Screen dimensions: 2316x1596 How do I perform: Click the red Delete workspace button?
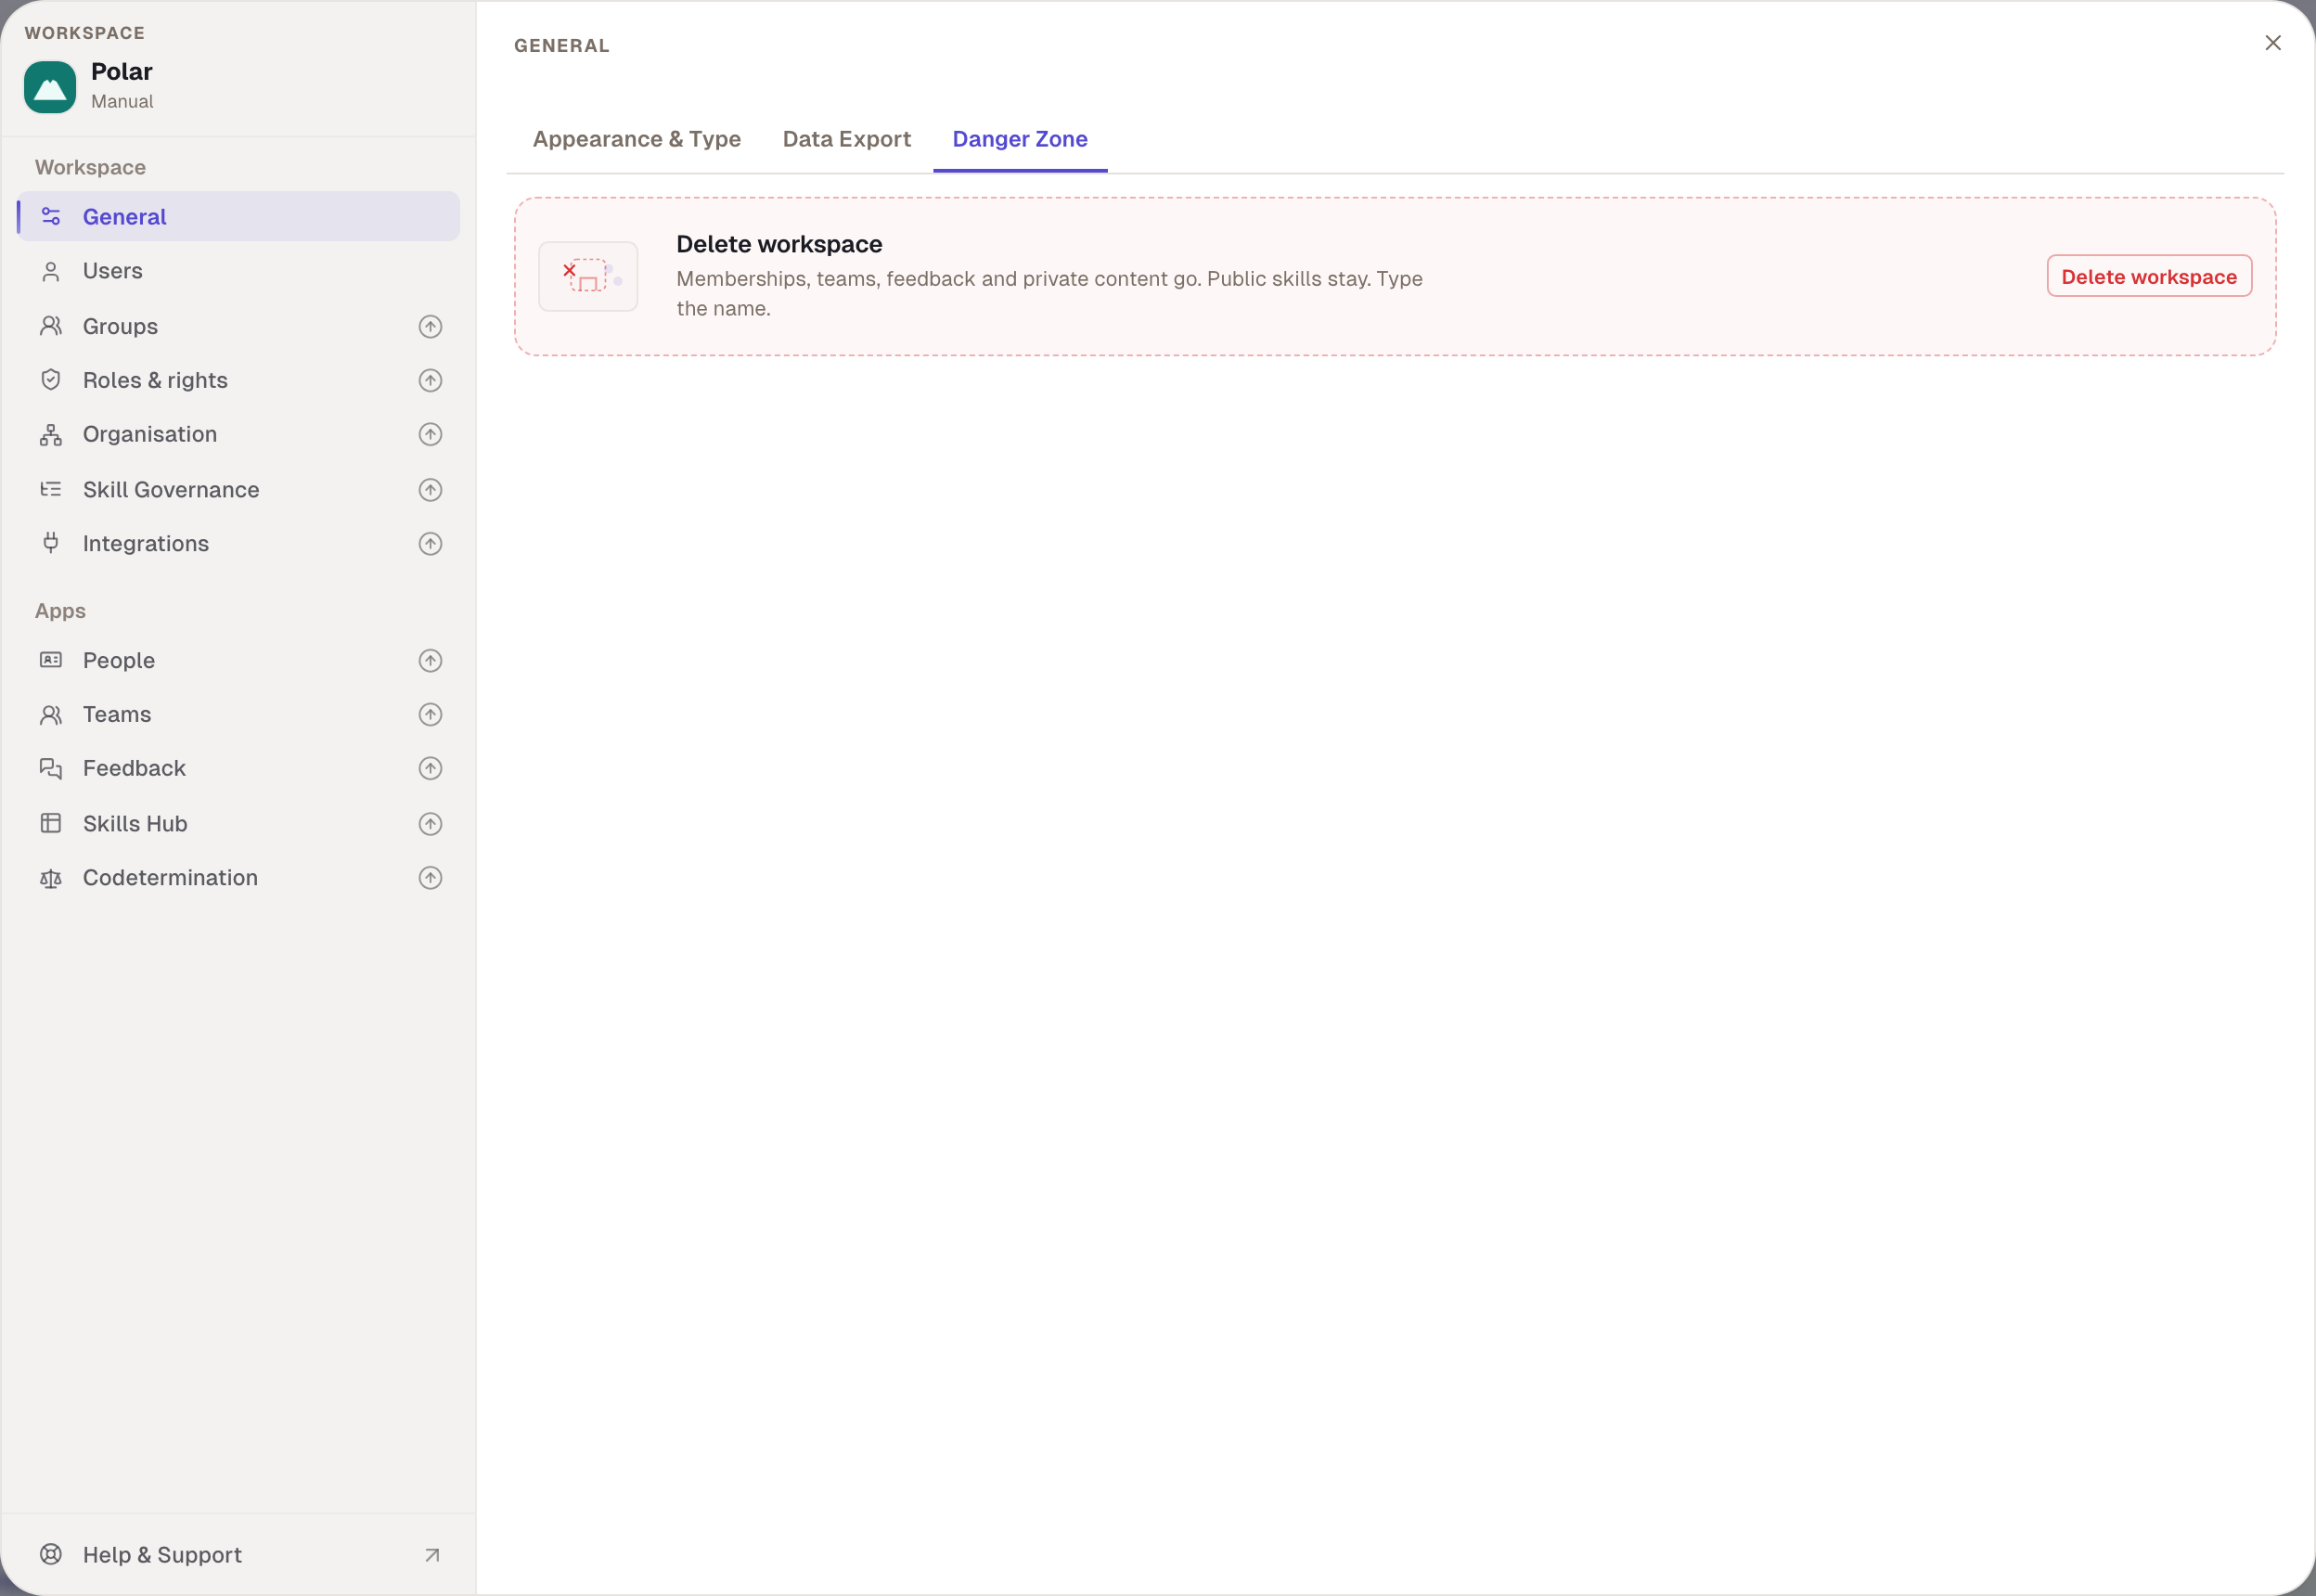pos(2149,276)
